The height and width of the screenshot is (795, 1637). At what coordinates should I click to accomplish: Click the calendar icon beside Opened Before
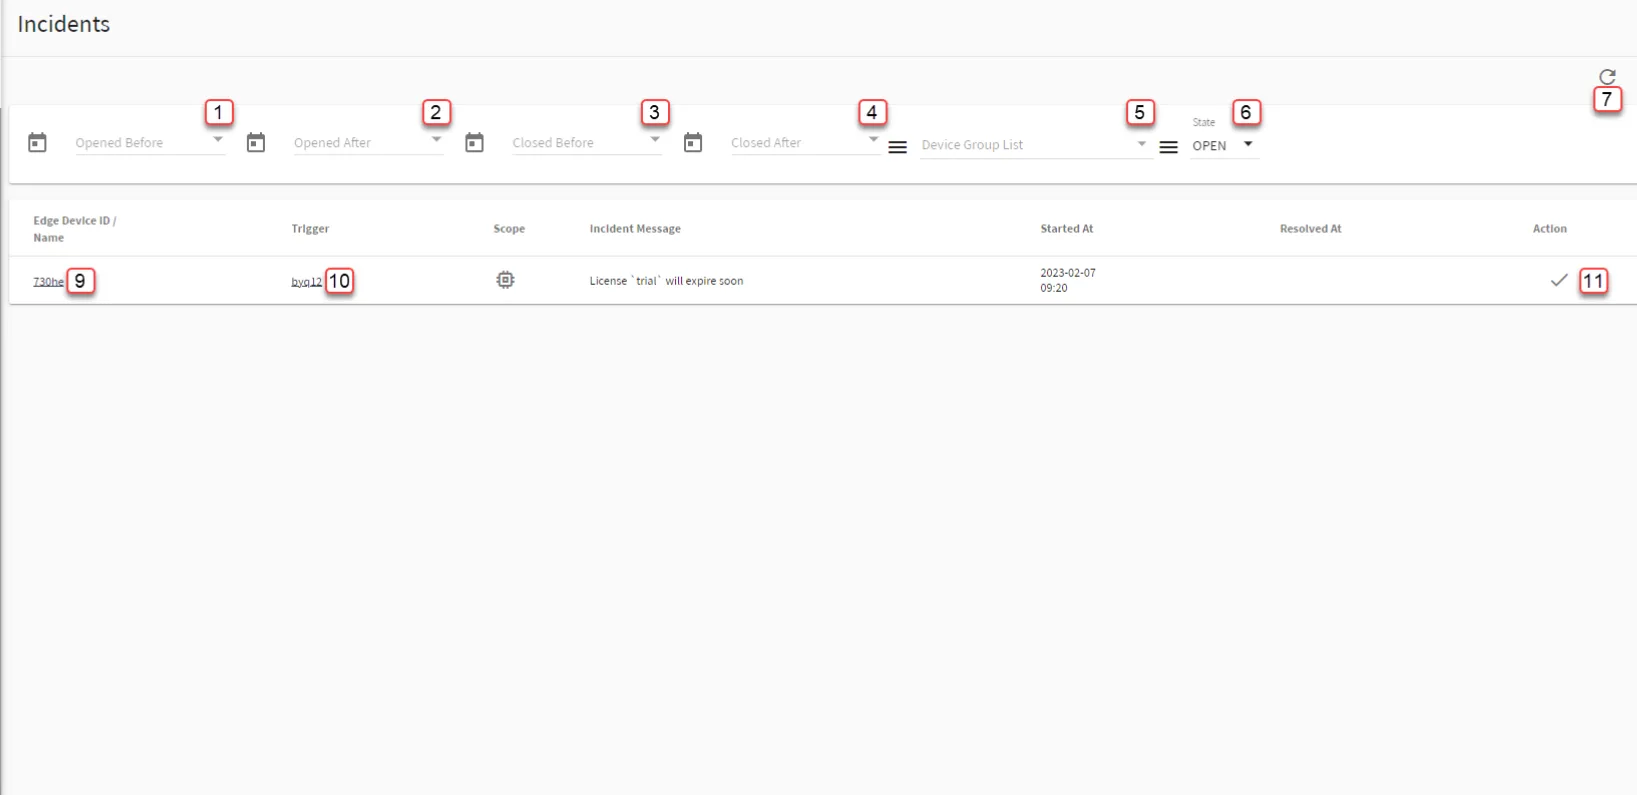[37, 143]
